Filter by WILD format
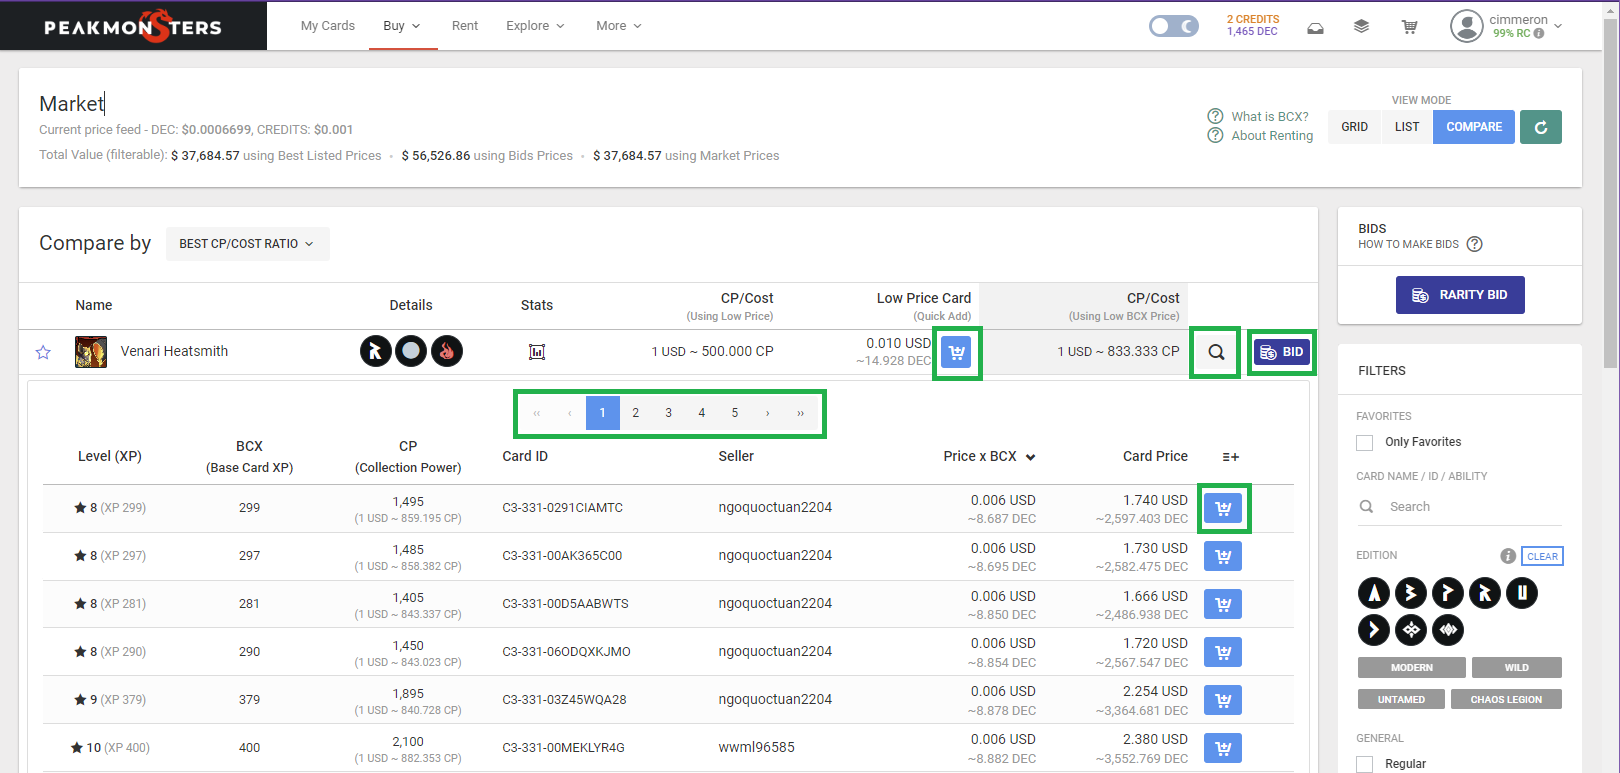Screen dimensions: 1620x773 [x=1516, y=668]
